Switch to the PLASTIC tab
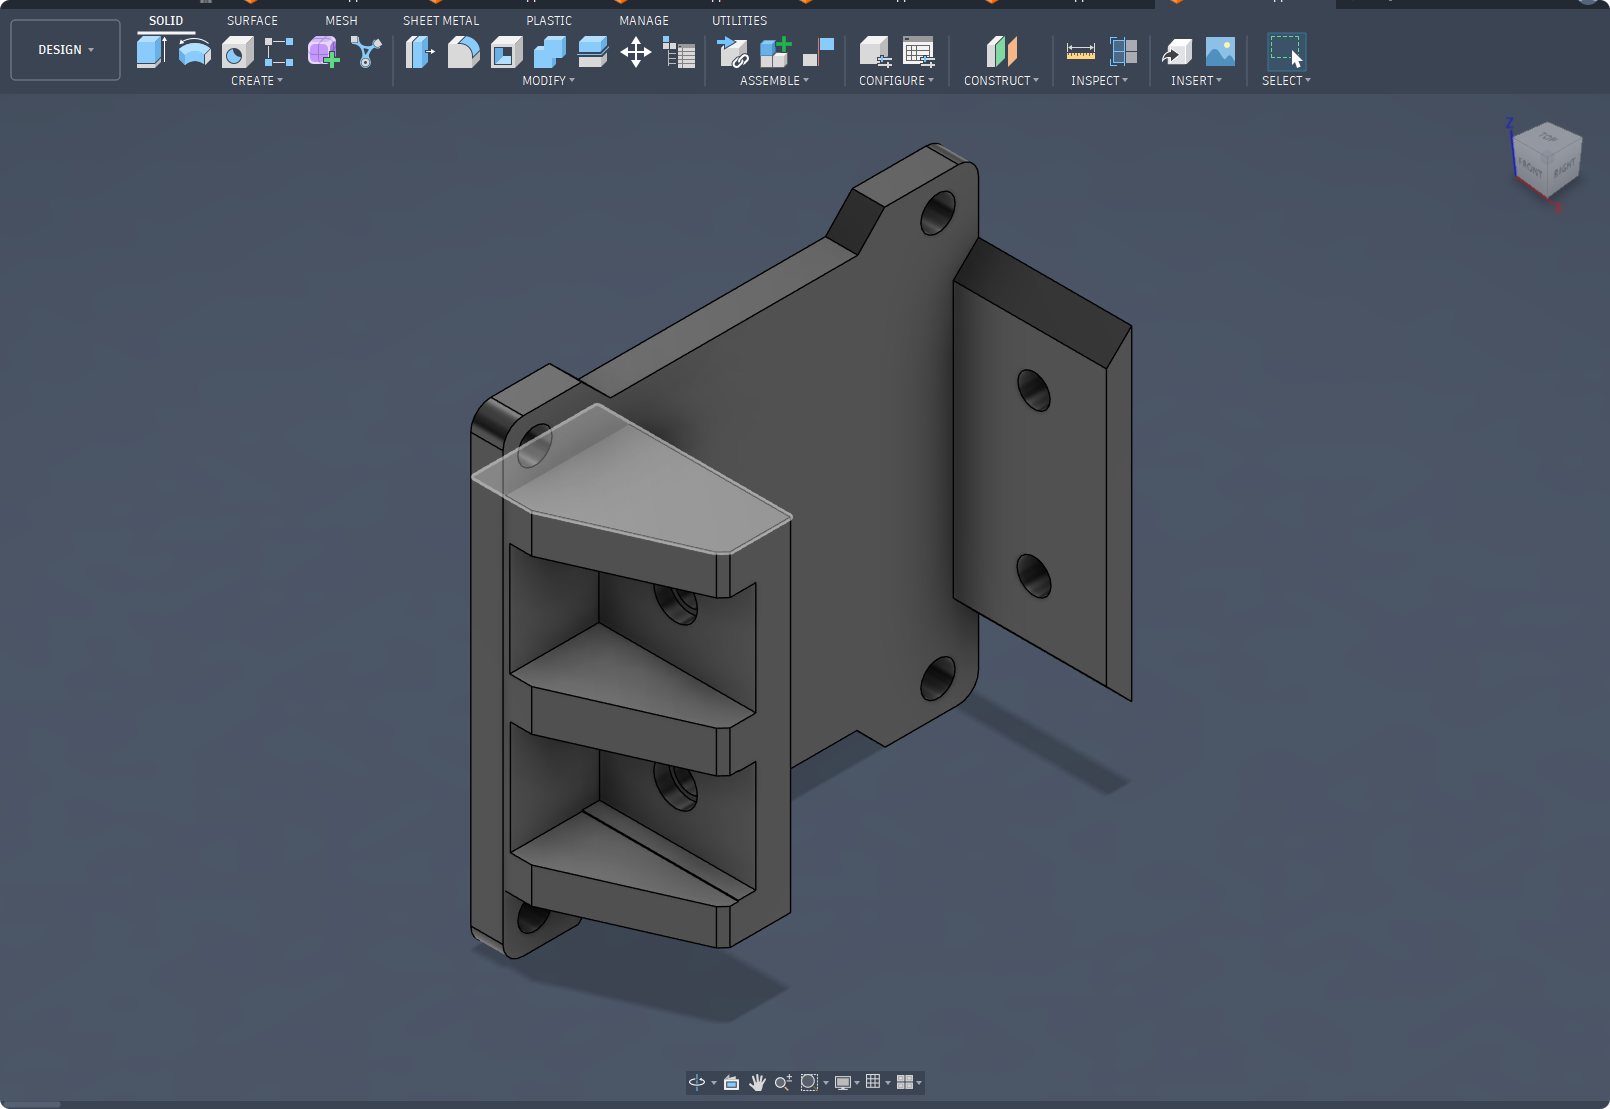The image size is (1610, 1109). click(x=549, y=21)
